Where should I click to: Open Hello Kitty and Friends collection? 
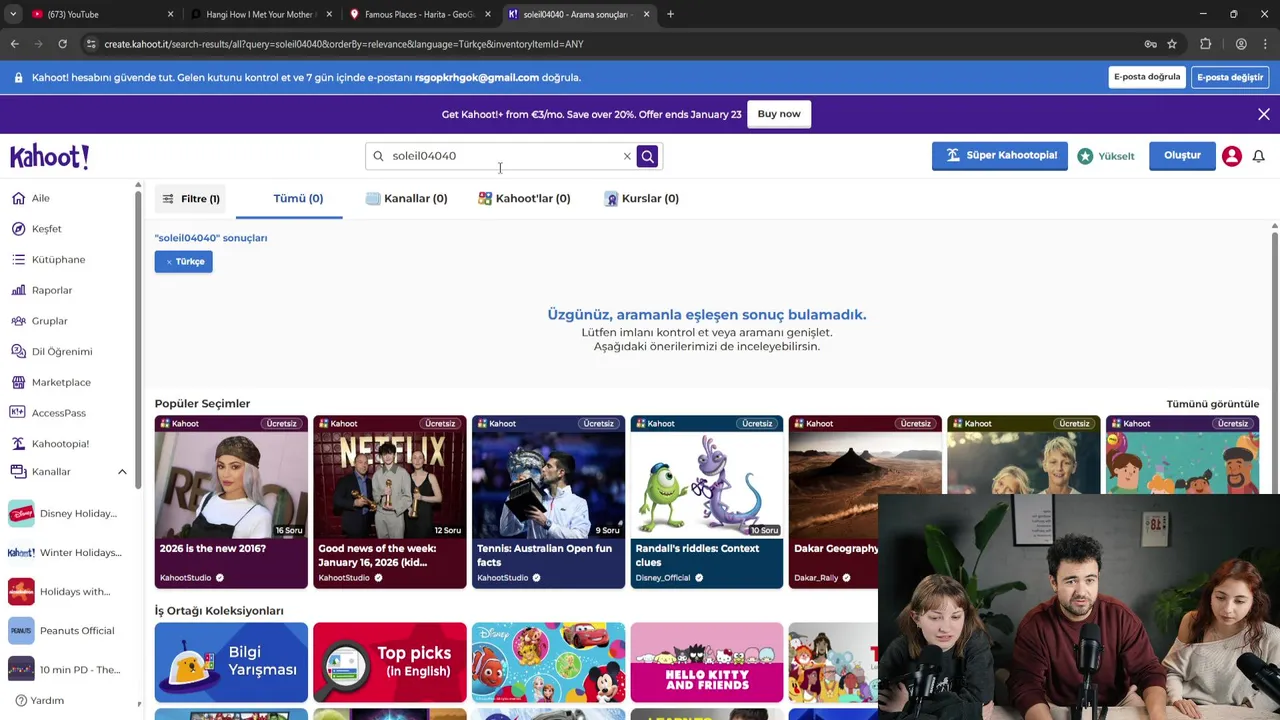coord(707,663)
